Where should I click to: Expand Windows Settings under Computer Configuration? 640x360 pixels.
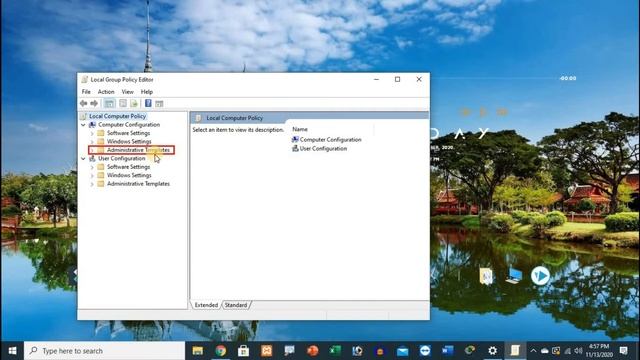click(92, 142)
